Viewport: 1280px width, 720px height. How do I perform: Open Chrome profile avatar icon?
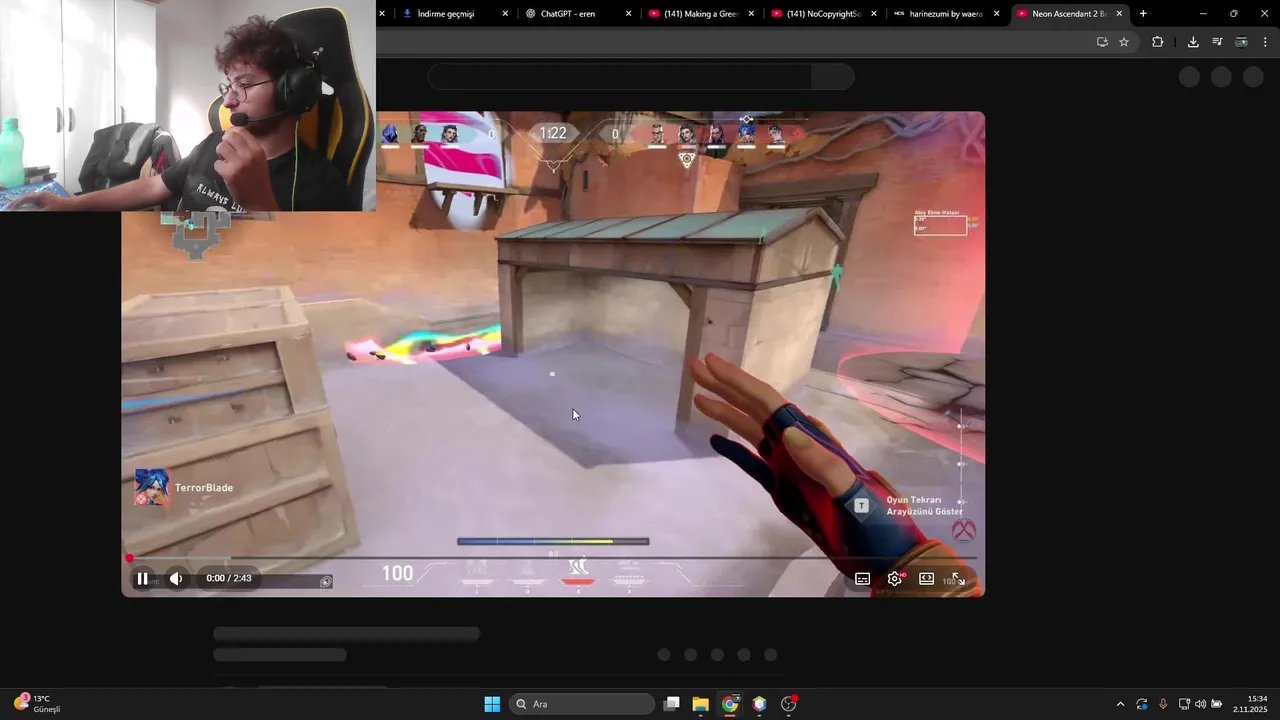(x=1241, y=42)
